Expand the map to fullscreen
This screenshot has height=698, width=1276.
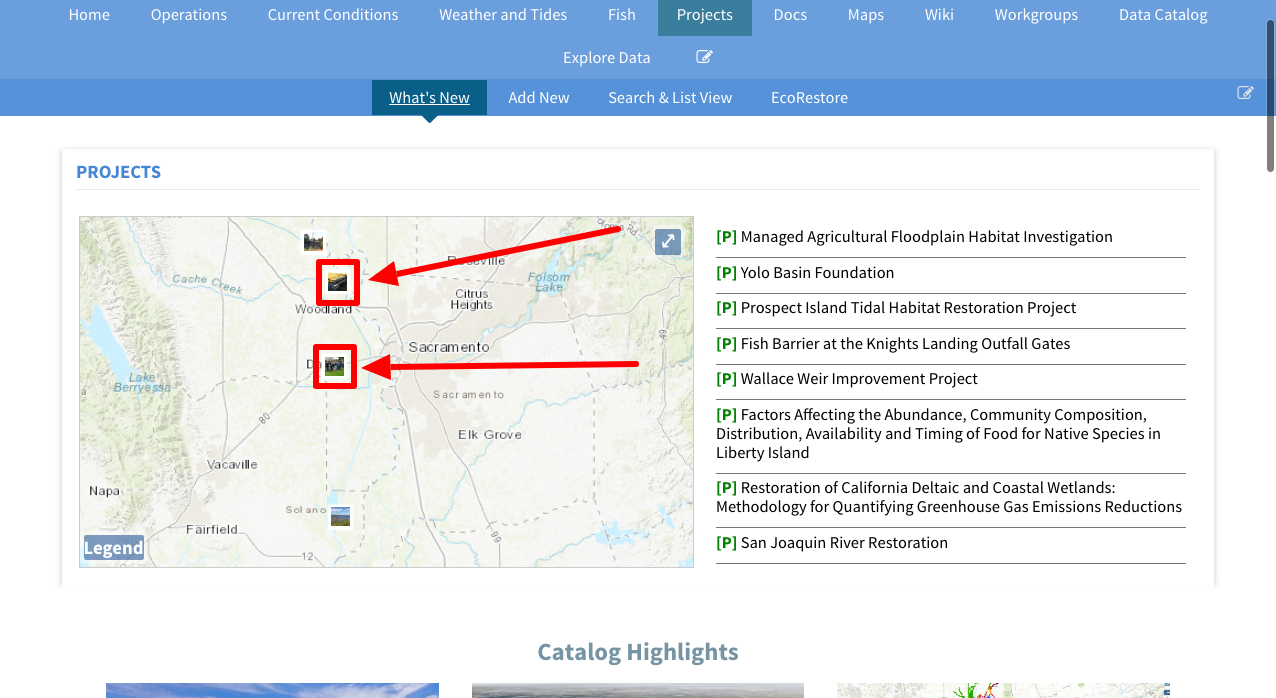667,242
